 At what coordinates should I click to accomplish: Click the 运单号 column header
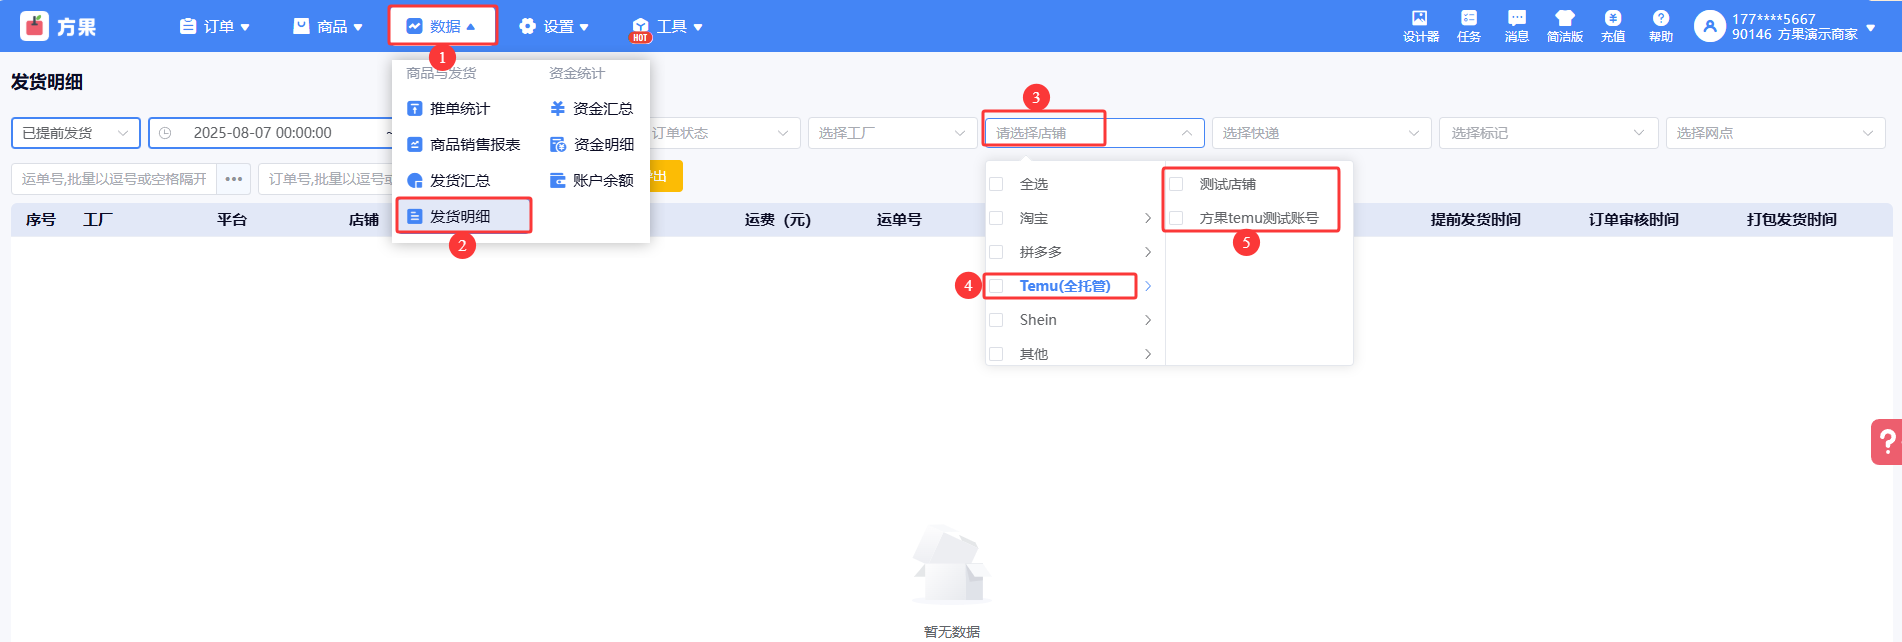coord(899,220)
